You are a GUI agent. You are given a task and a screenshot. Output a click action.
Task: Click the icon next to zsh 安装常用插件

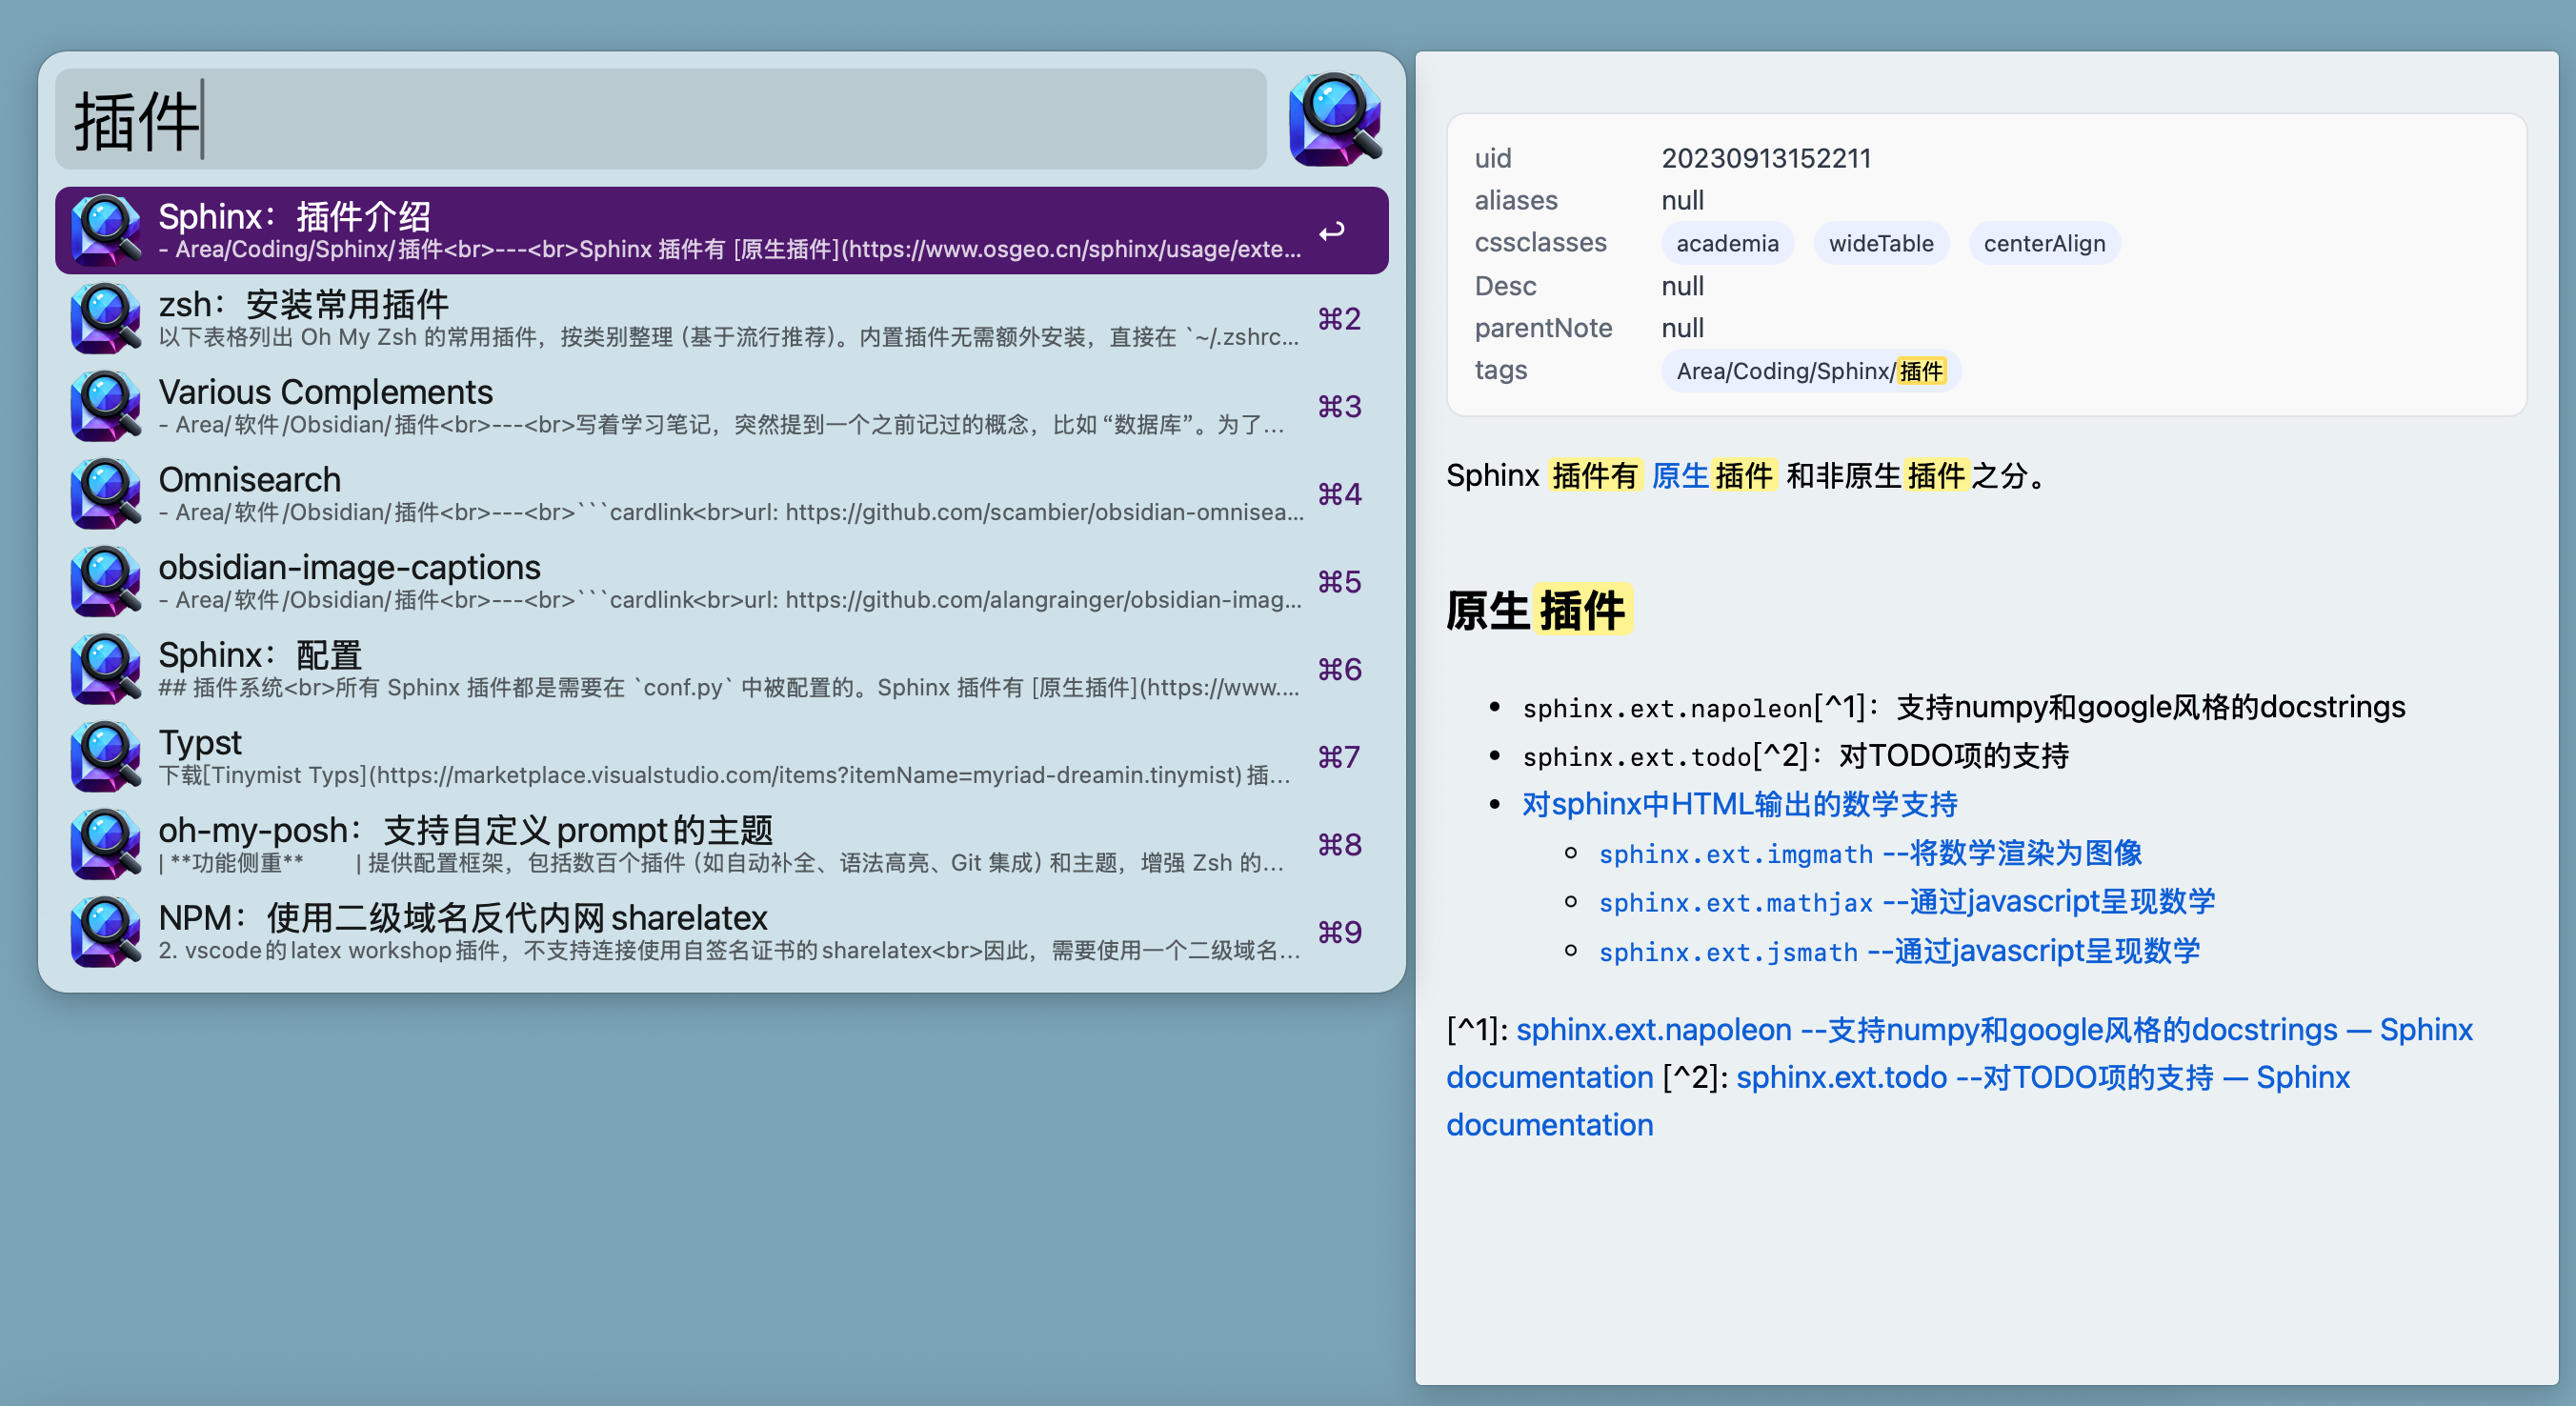pyautogui.click(x=105, y=318)
